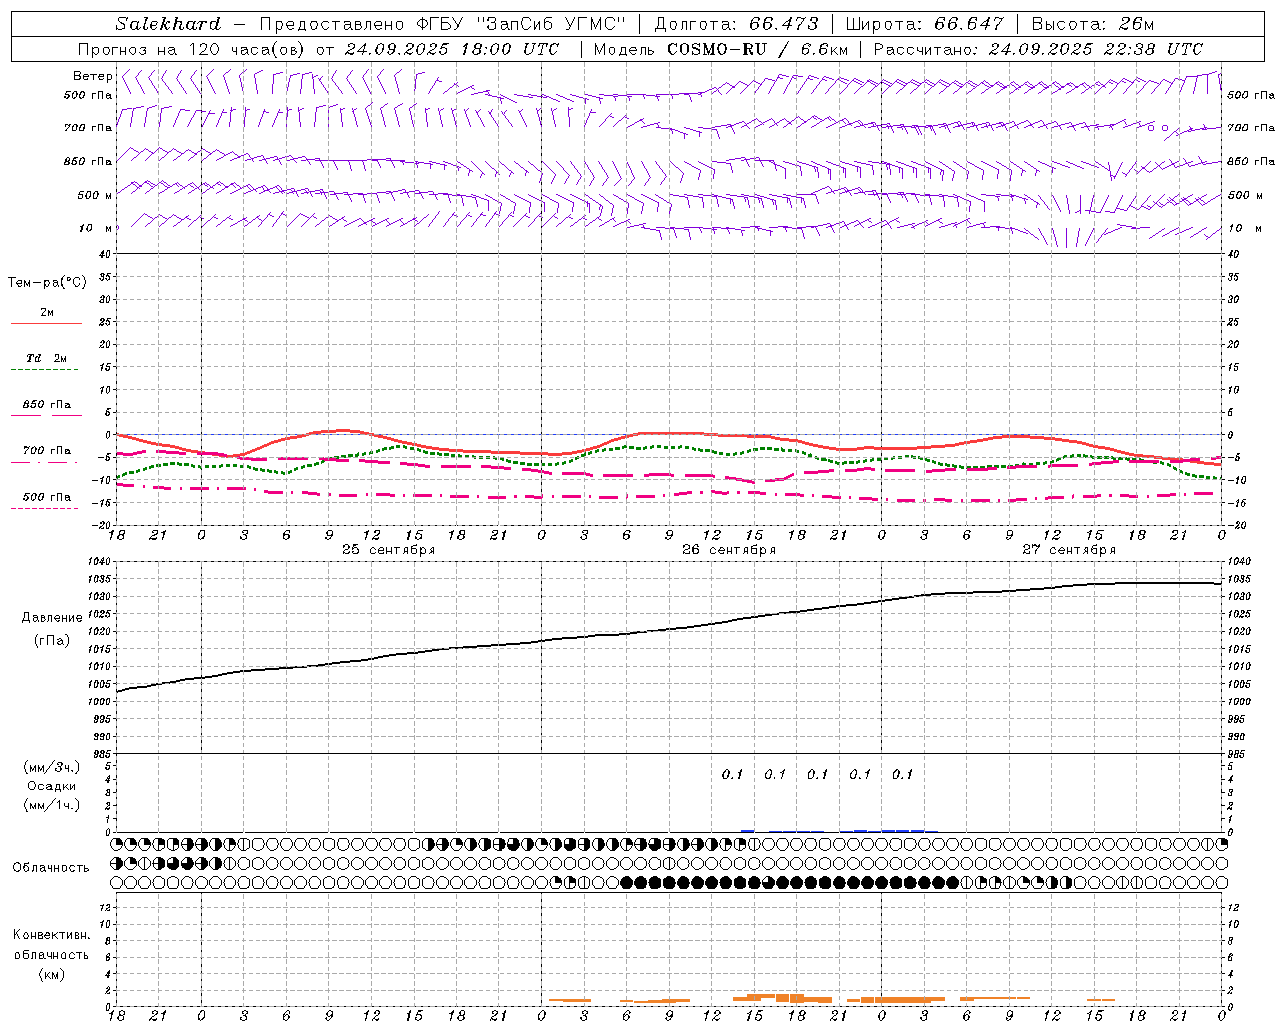1280x1024 pixels.
Task: Click dash-dot line sample under 500 гПа legend
Action: tap(45, 508)
